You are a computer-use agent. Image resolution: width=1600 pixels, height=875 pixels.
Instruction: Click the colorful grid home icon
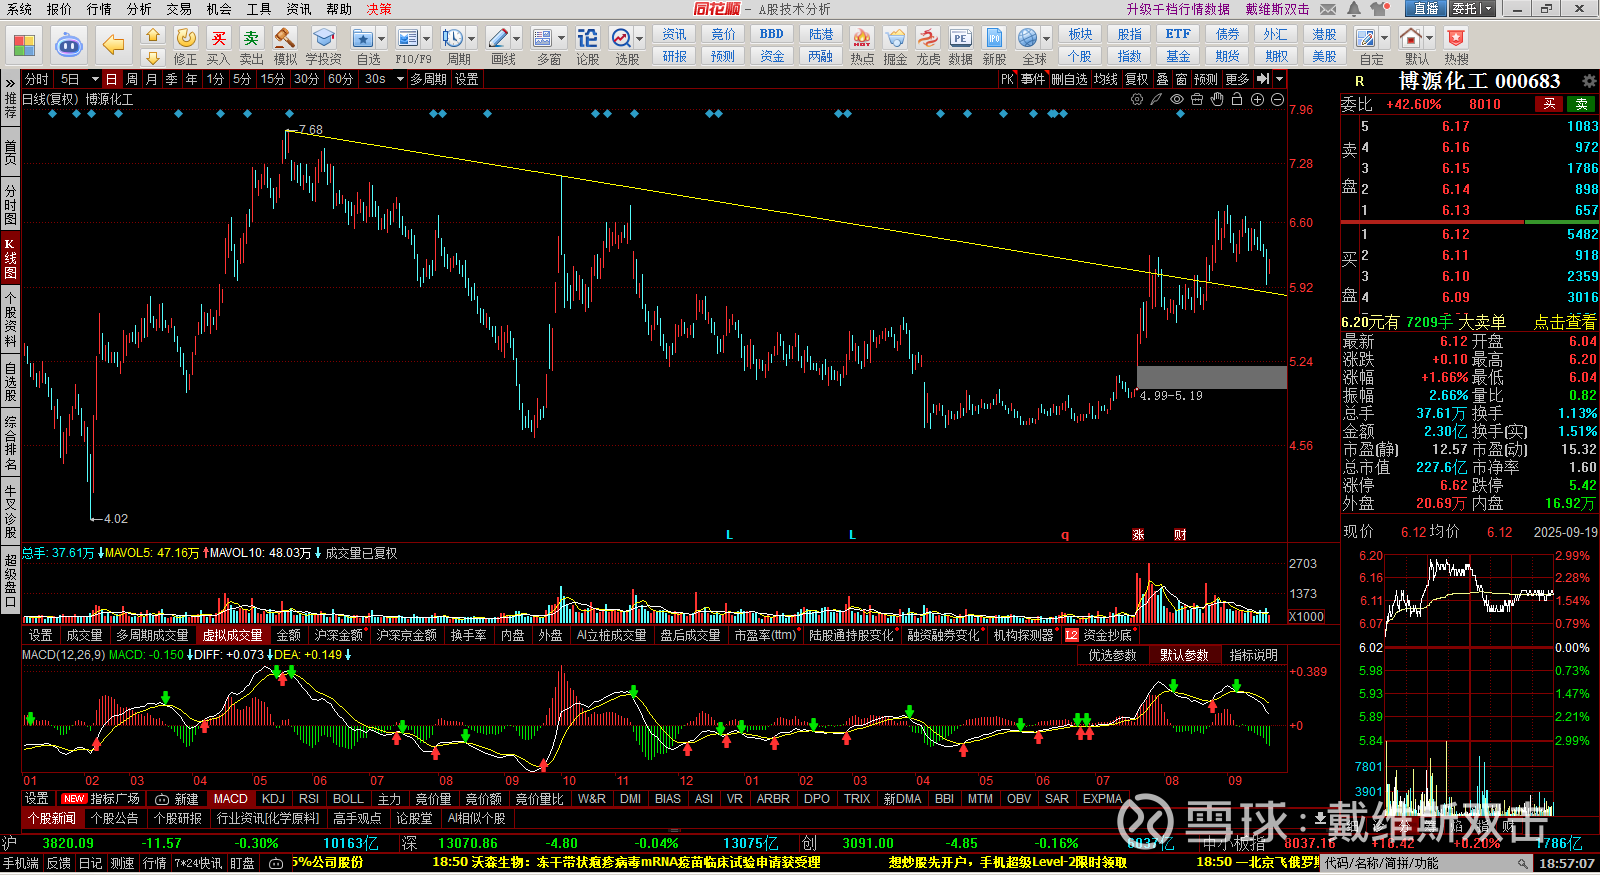tap(24, 45)
